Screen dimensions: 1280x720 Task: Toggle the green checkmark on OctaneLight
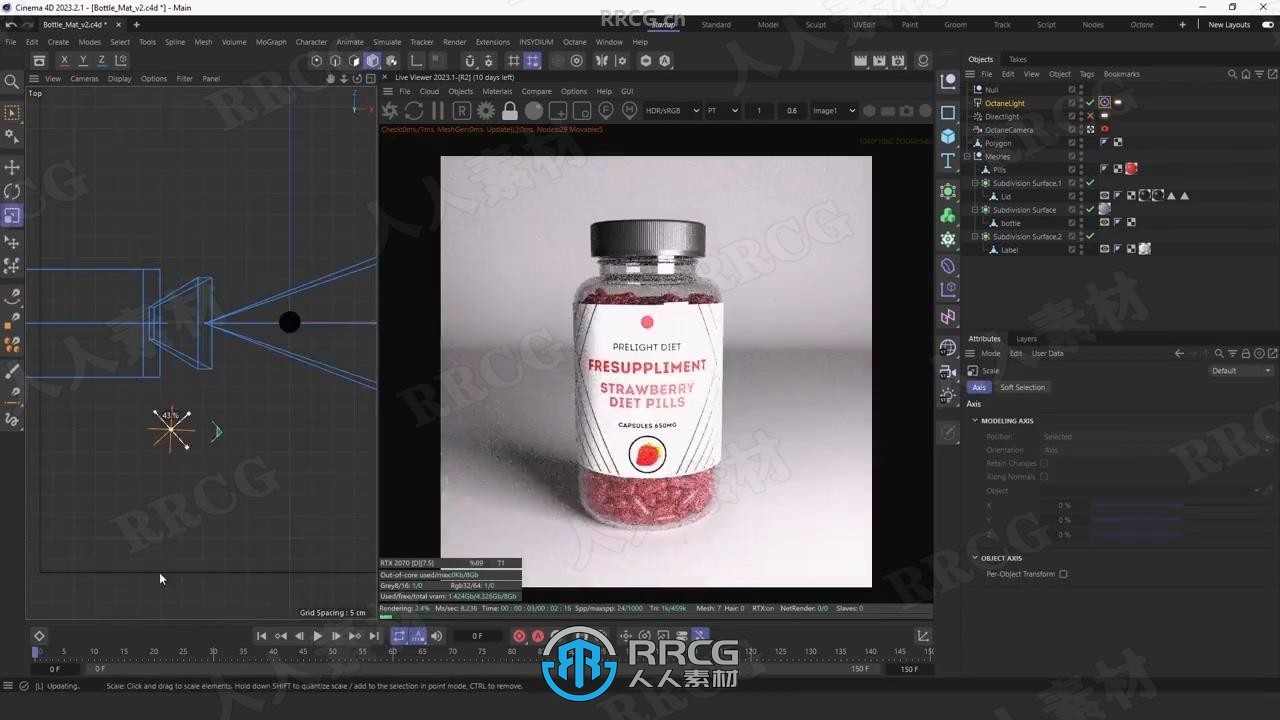coord(1091,103)
